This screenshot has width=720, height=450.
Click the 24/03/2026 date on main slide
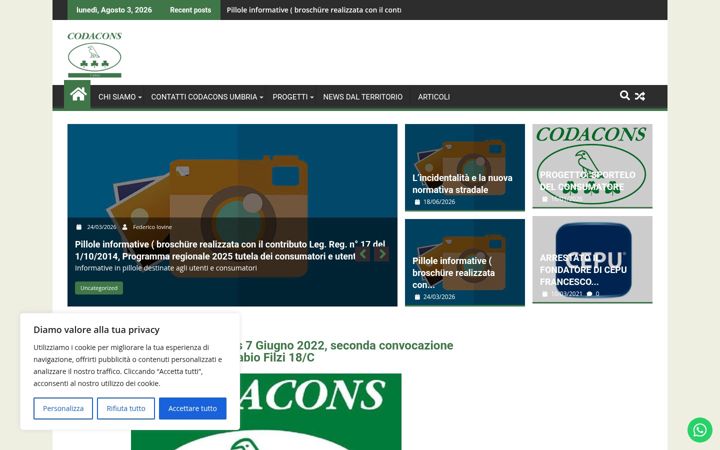pyautogui.click(x=101, y=227)
